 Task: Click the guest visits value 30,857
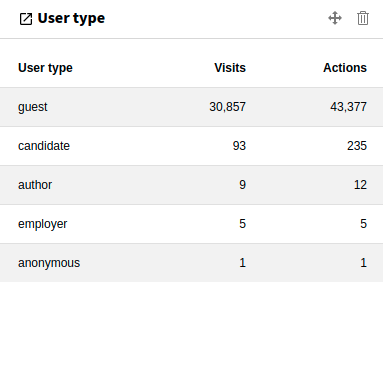click(x=228, y=107)
